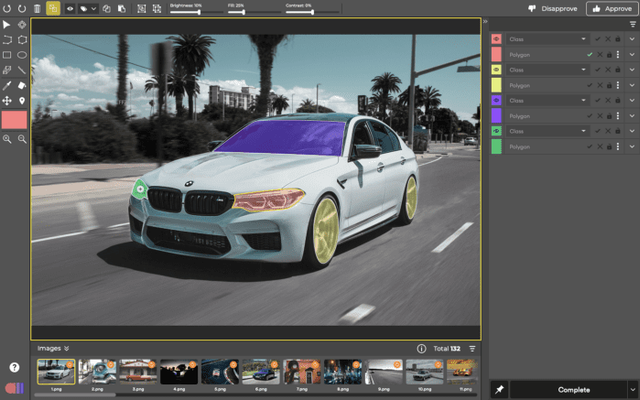Open the annotations panel filter icon
The height and width of the screenshot is (400, 640).
click(633, 24)
